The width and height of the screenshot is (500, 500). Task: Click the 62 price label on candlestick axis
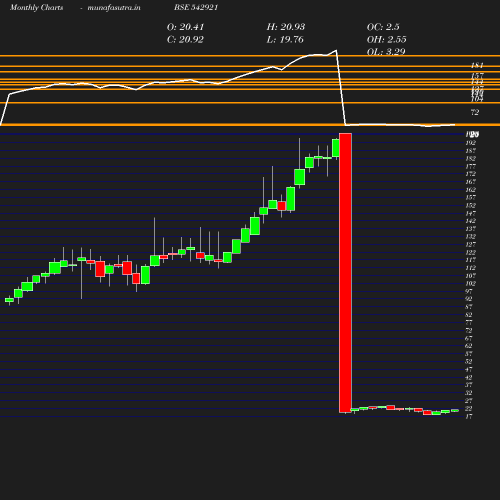pyautogui.click(x=469, y=346)
